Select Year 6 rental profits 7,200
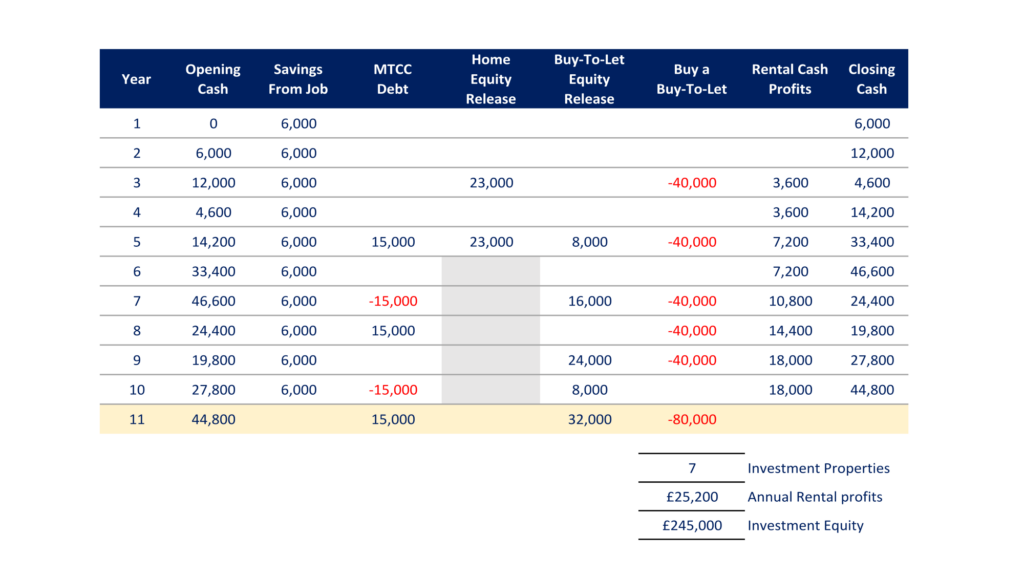 (x=790, y=271)
